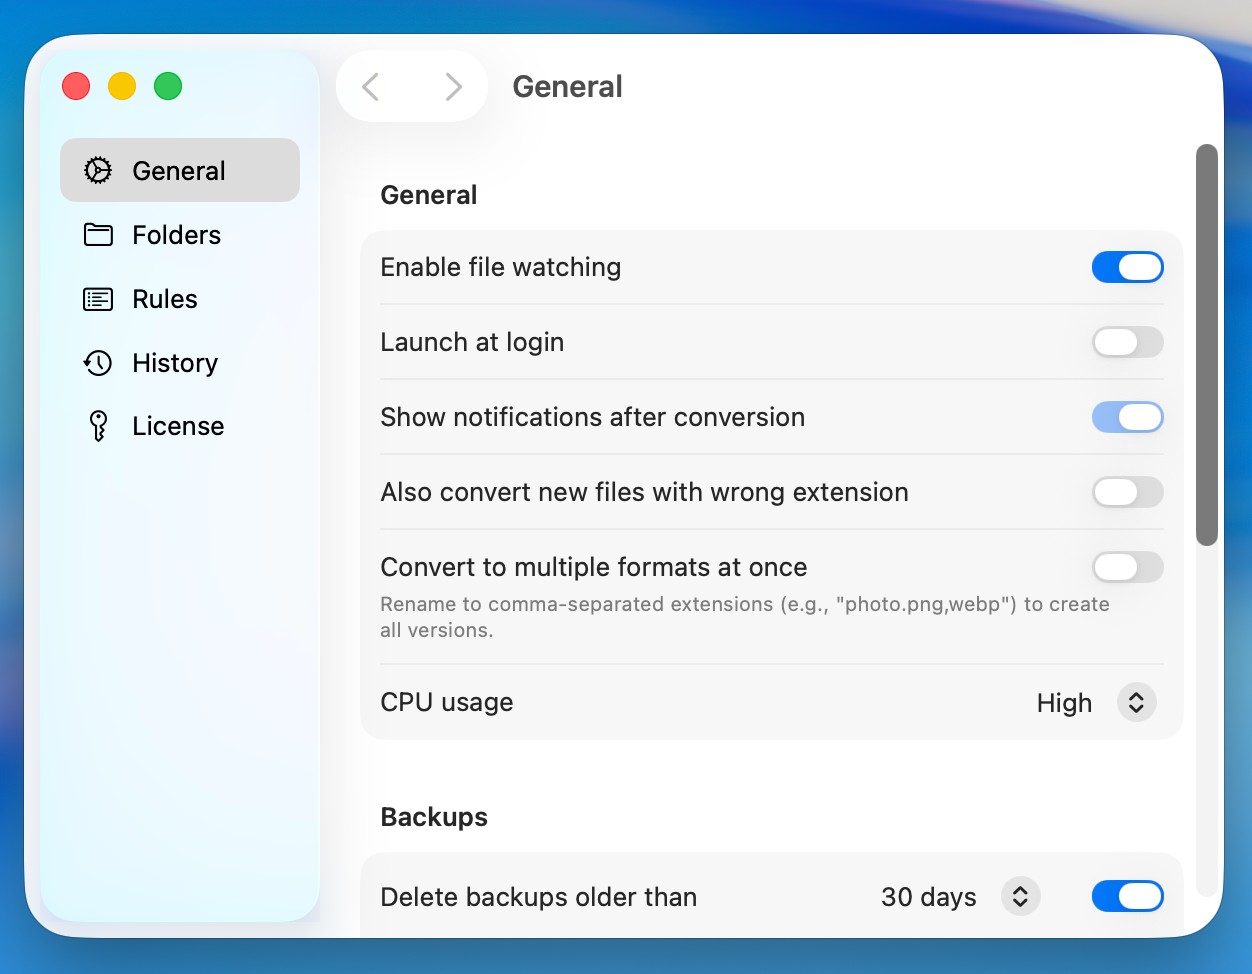The width and height of the screenshot is (1252, 974).
Task: Open the CPU usage dropdown
Action: click(x=1136, y=703)
